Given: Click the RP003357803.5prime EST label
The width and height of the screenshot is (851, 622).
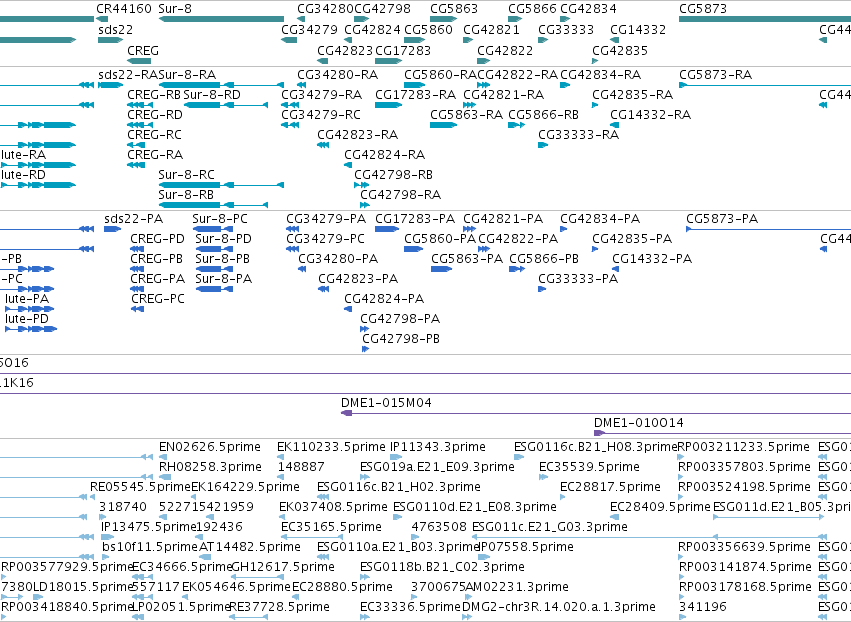Looking at the screenshot, I should pyautogui.click(x=745, y=467).
